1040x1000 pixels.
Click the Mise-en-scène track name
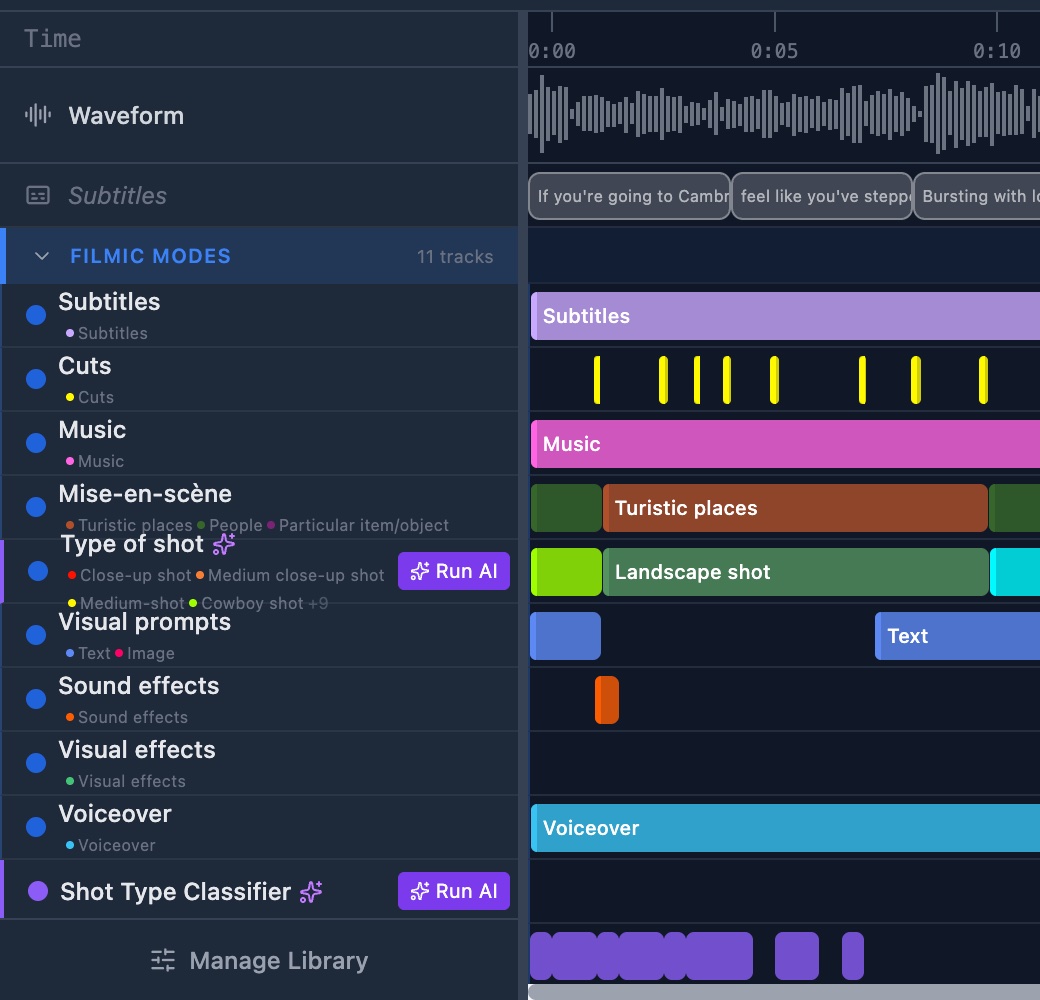pyautogui.click(x=145, y=493)
